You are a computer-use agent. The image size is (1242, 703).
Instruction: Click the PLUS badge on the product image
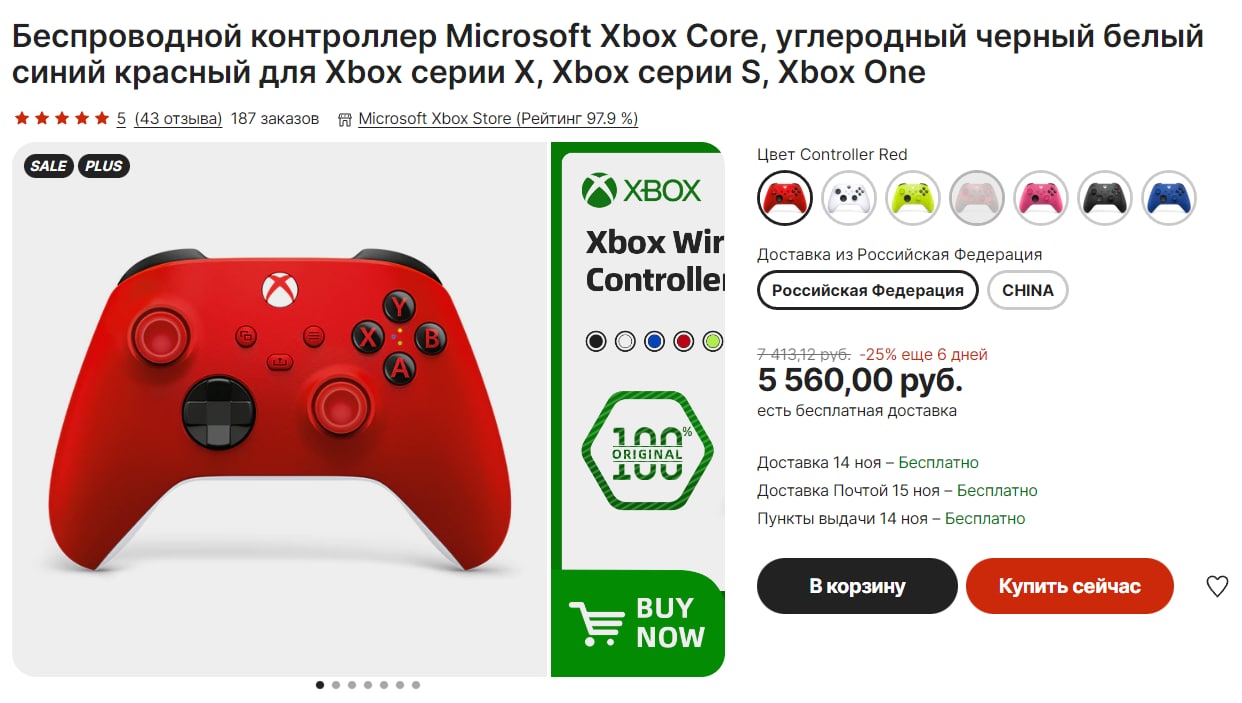(x=103, y=166)
